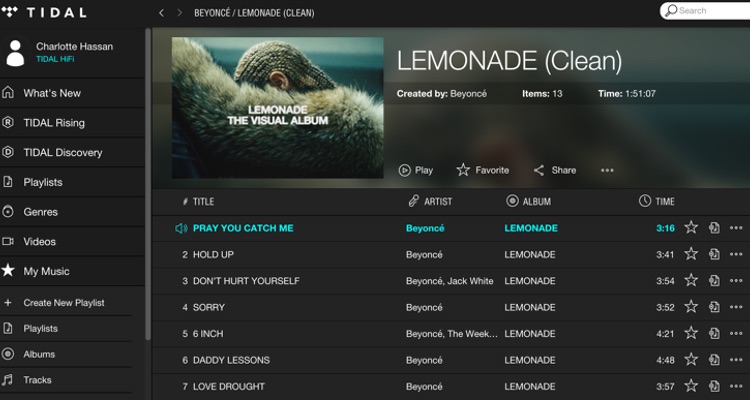Open more options for LOVE DROUGHT
Image resolution: width=750 pixels, height=400 pixels.
736,386
